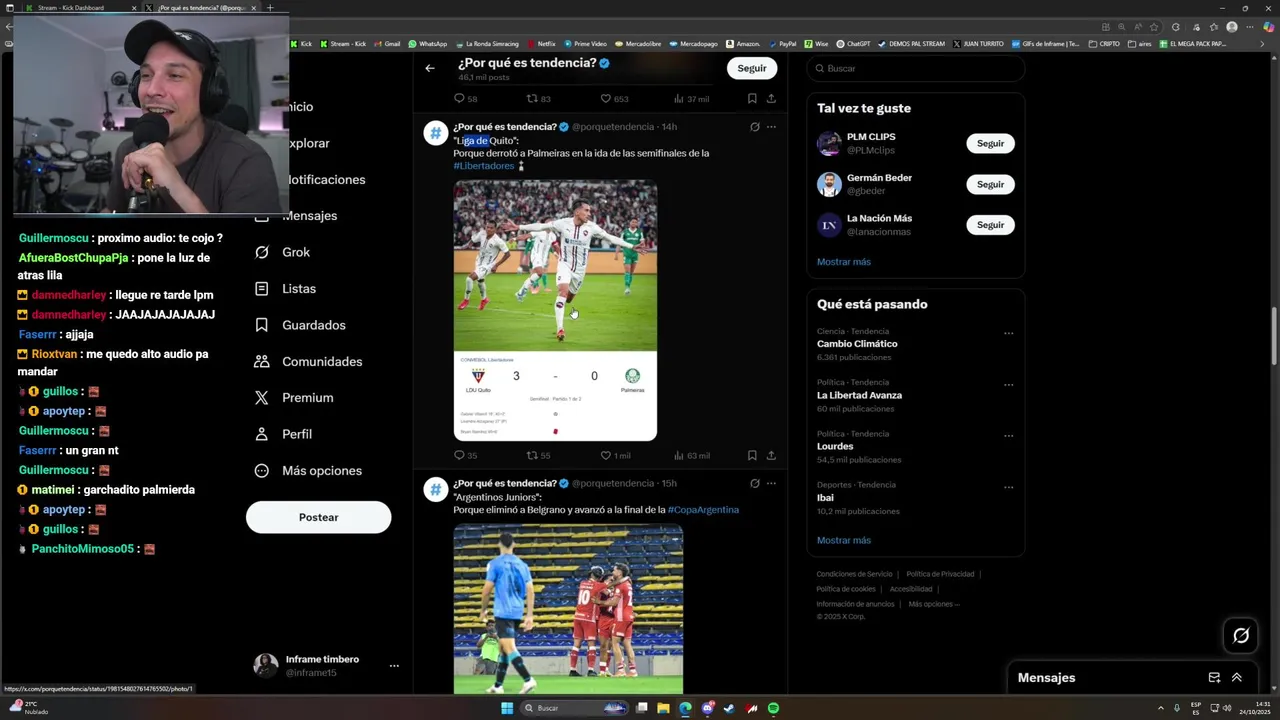Open Spotify from the taskbar
Viewport: 1280px width, 720px height.
(x=774, y=708)
